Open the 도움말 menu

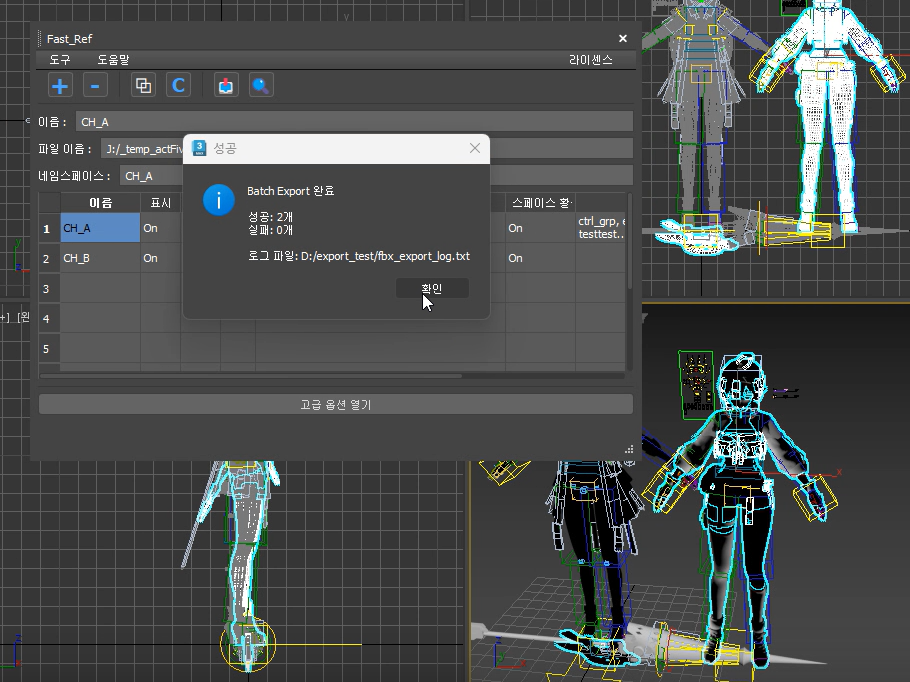[113, 60]
